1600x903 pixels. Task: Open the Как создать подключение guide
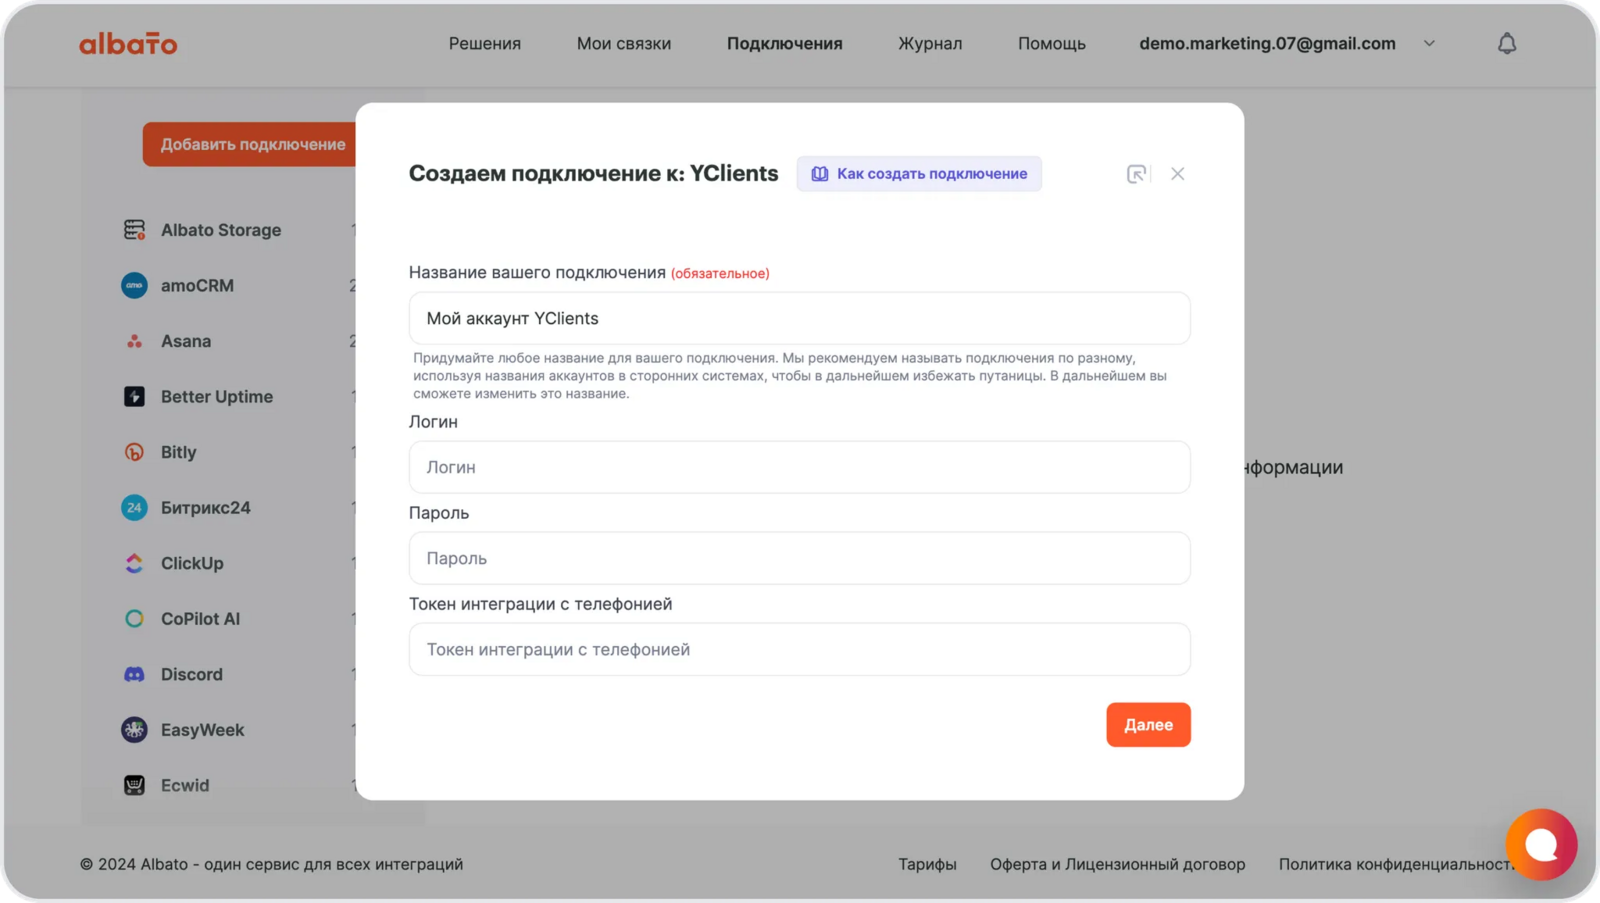point(918,174)
